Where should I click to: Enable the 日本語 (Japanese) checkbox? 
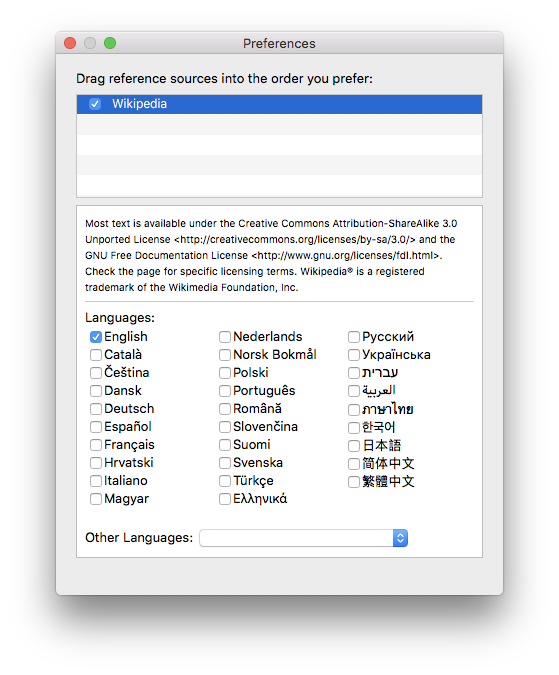point(354,446)
